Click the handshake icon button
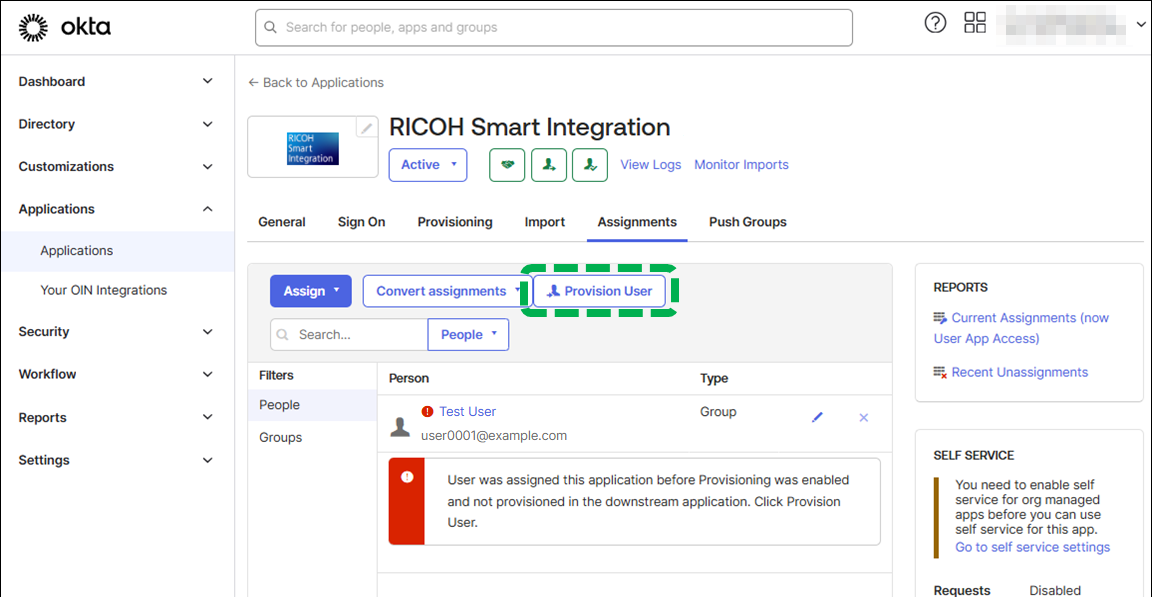Image resolution: width=1152 pixels, height=597 pixels. tap(507, 165)
